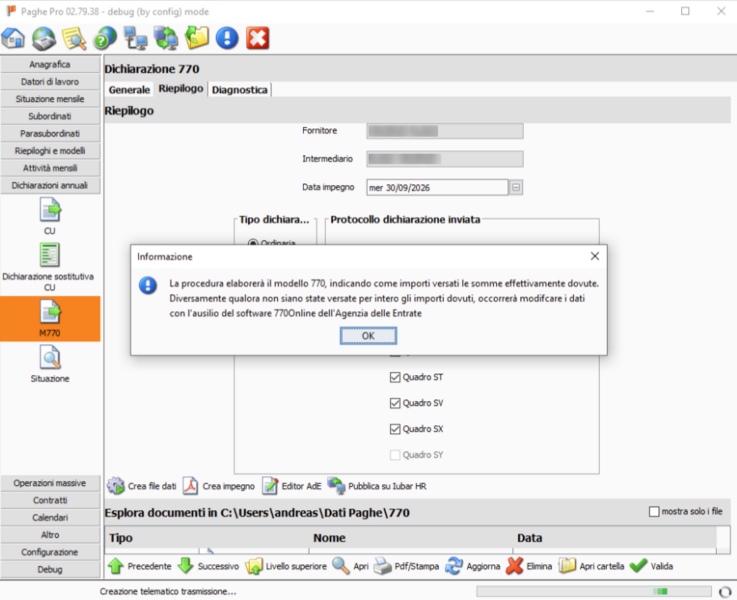Open Debug section
This screenshot has height=600, width=737.
click(50, 569)
